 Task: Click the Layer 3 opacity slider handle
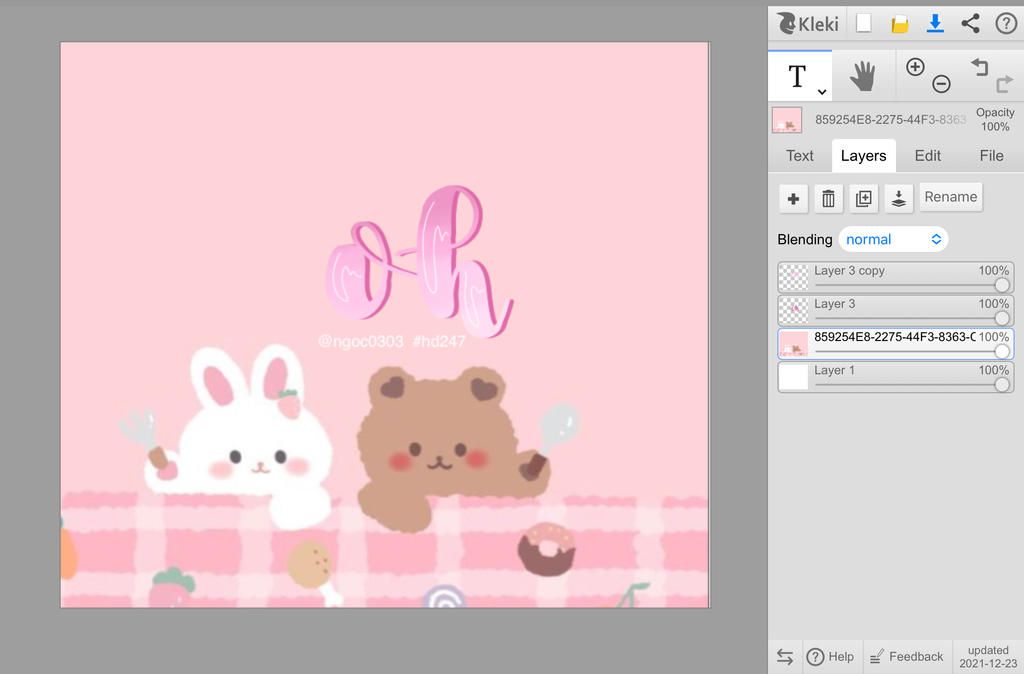tap(1002, 318)
